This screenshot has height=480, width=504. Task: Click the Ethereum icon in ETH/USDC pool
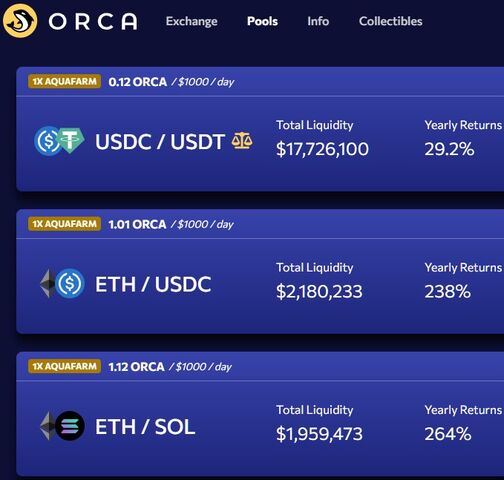tap(48, 283)
